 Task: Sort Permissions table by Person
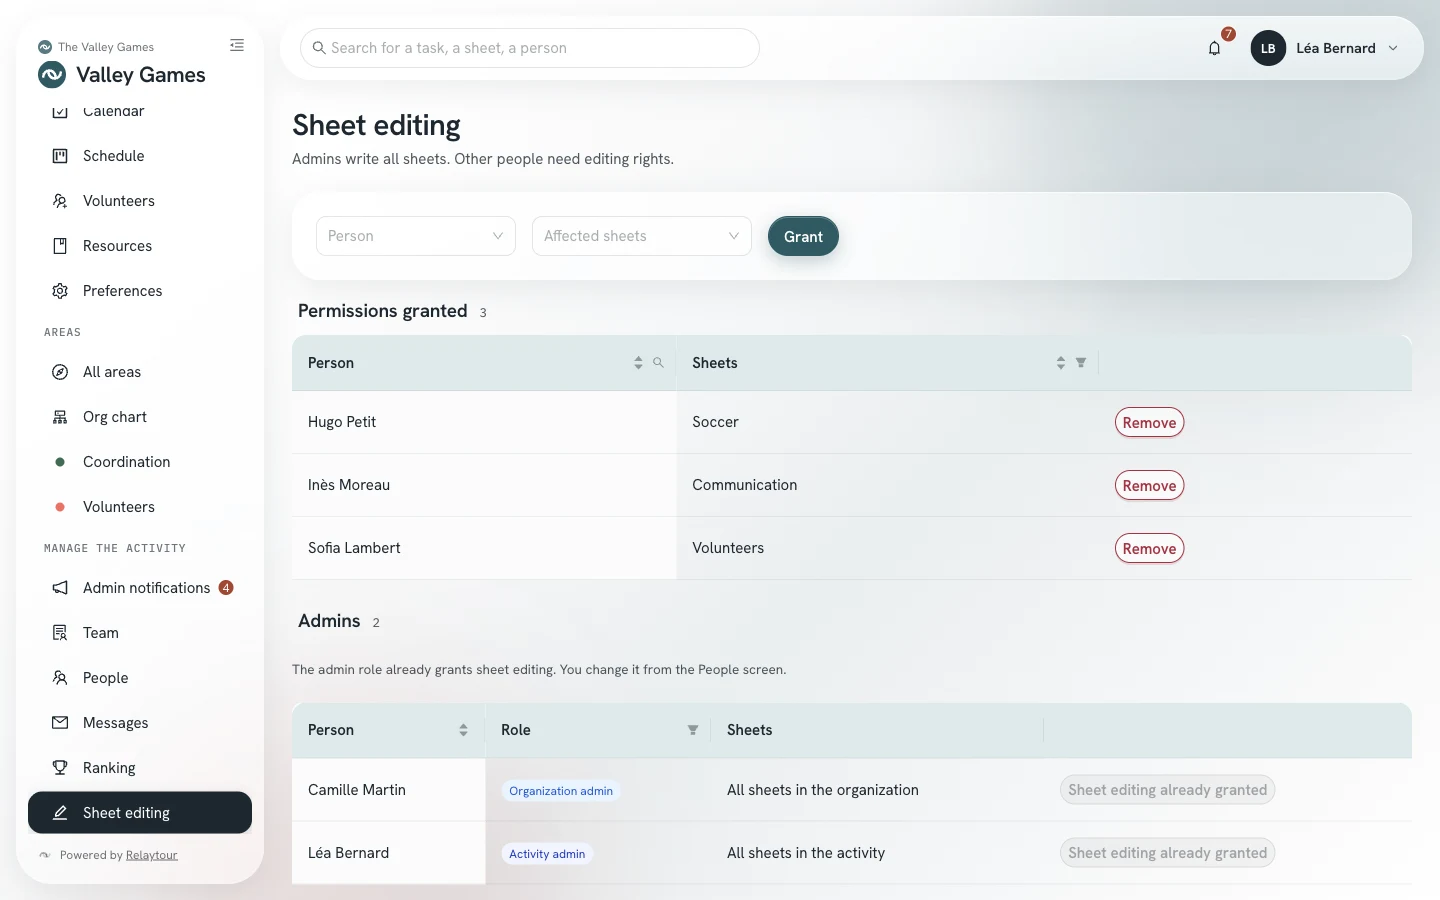click(x=638, y=363)
